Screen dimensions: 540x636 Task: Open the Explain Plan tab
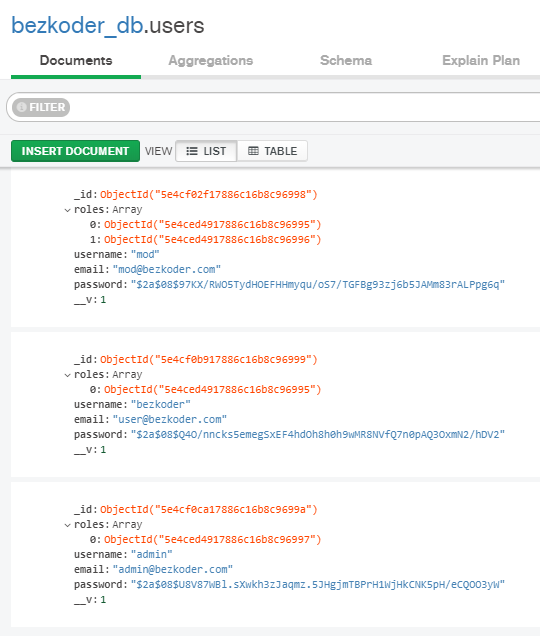(481, 60)
